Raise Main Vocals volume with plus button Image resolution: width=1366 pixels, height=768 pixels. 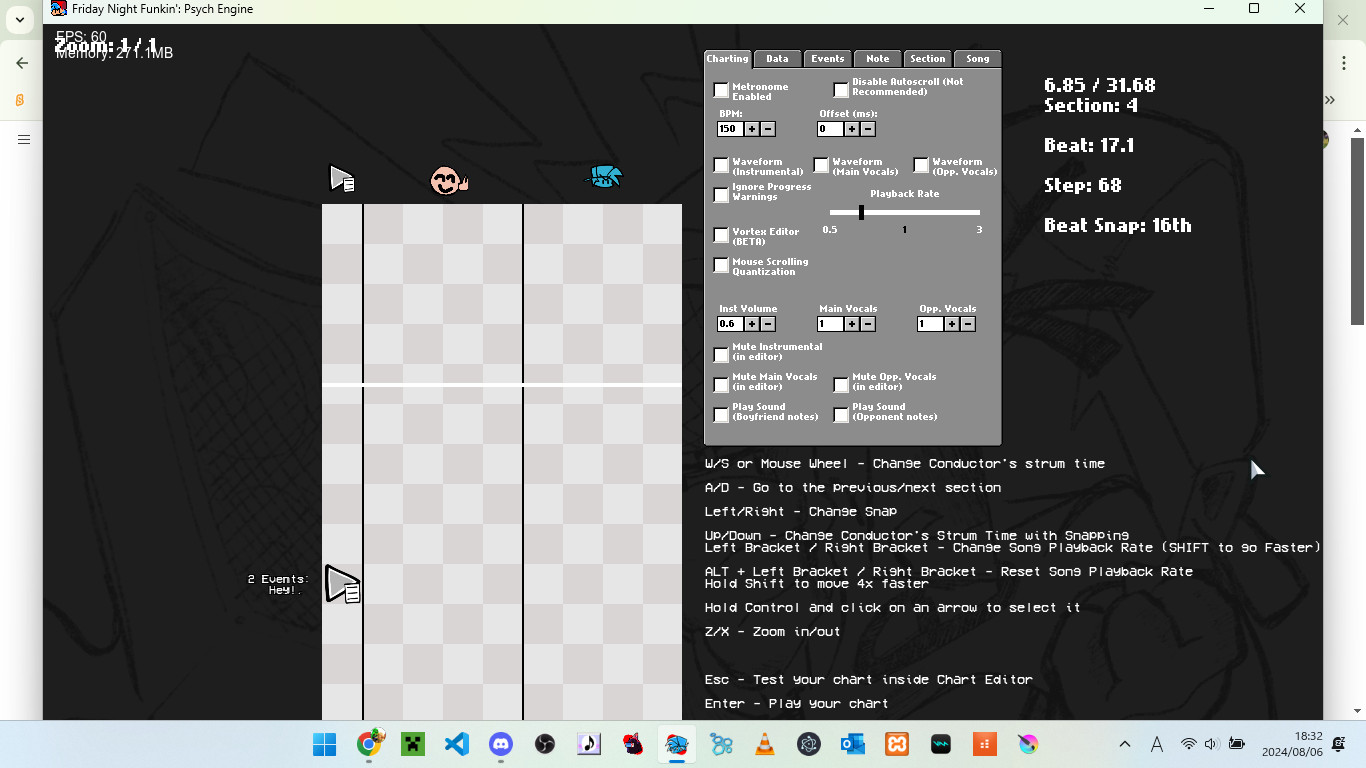pyautogui.click(x=852, y=324)
